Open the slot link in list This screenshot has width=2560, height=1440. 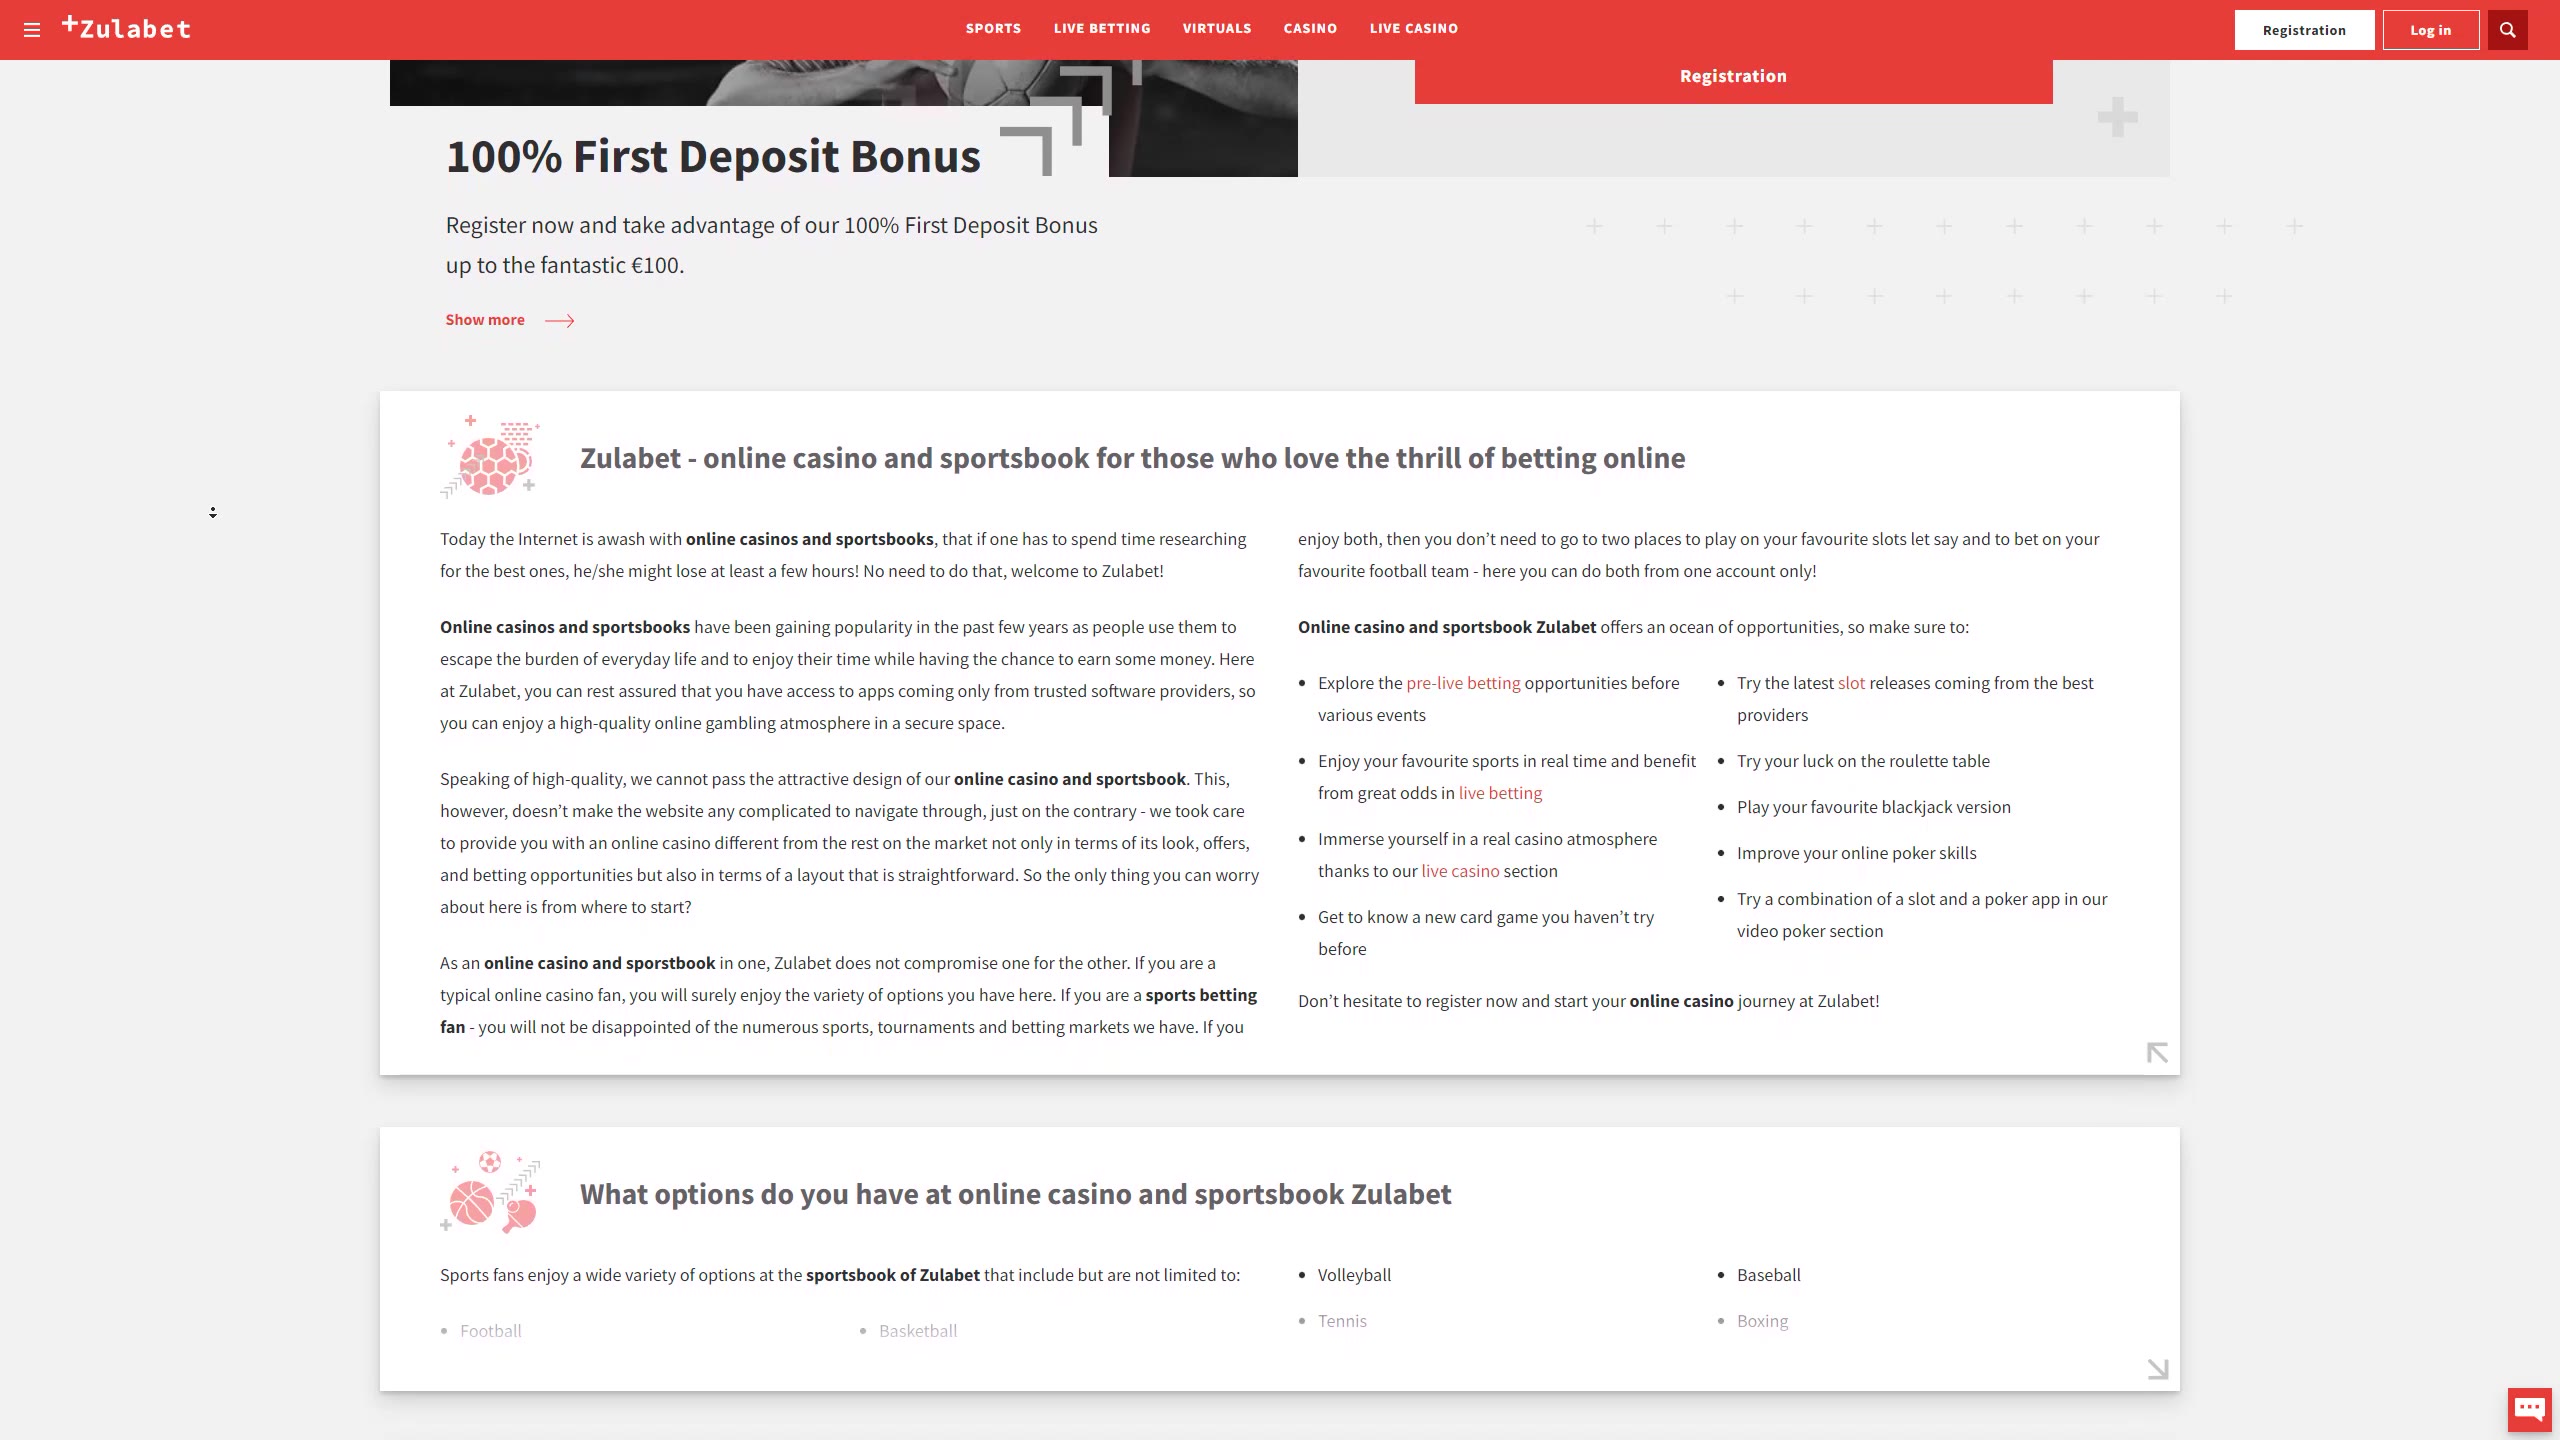pos(1850,683)
